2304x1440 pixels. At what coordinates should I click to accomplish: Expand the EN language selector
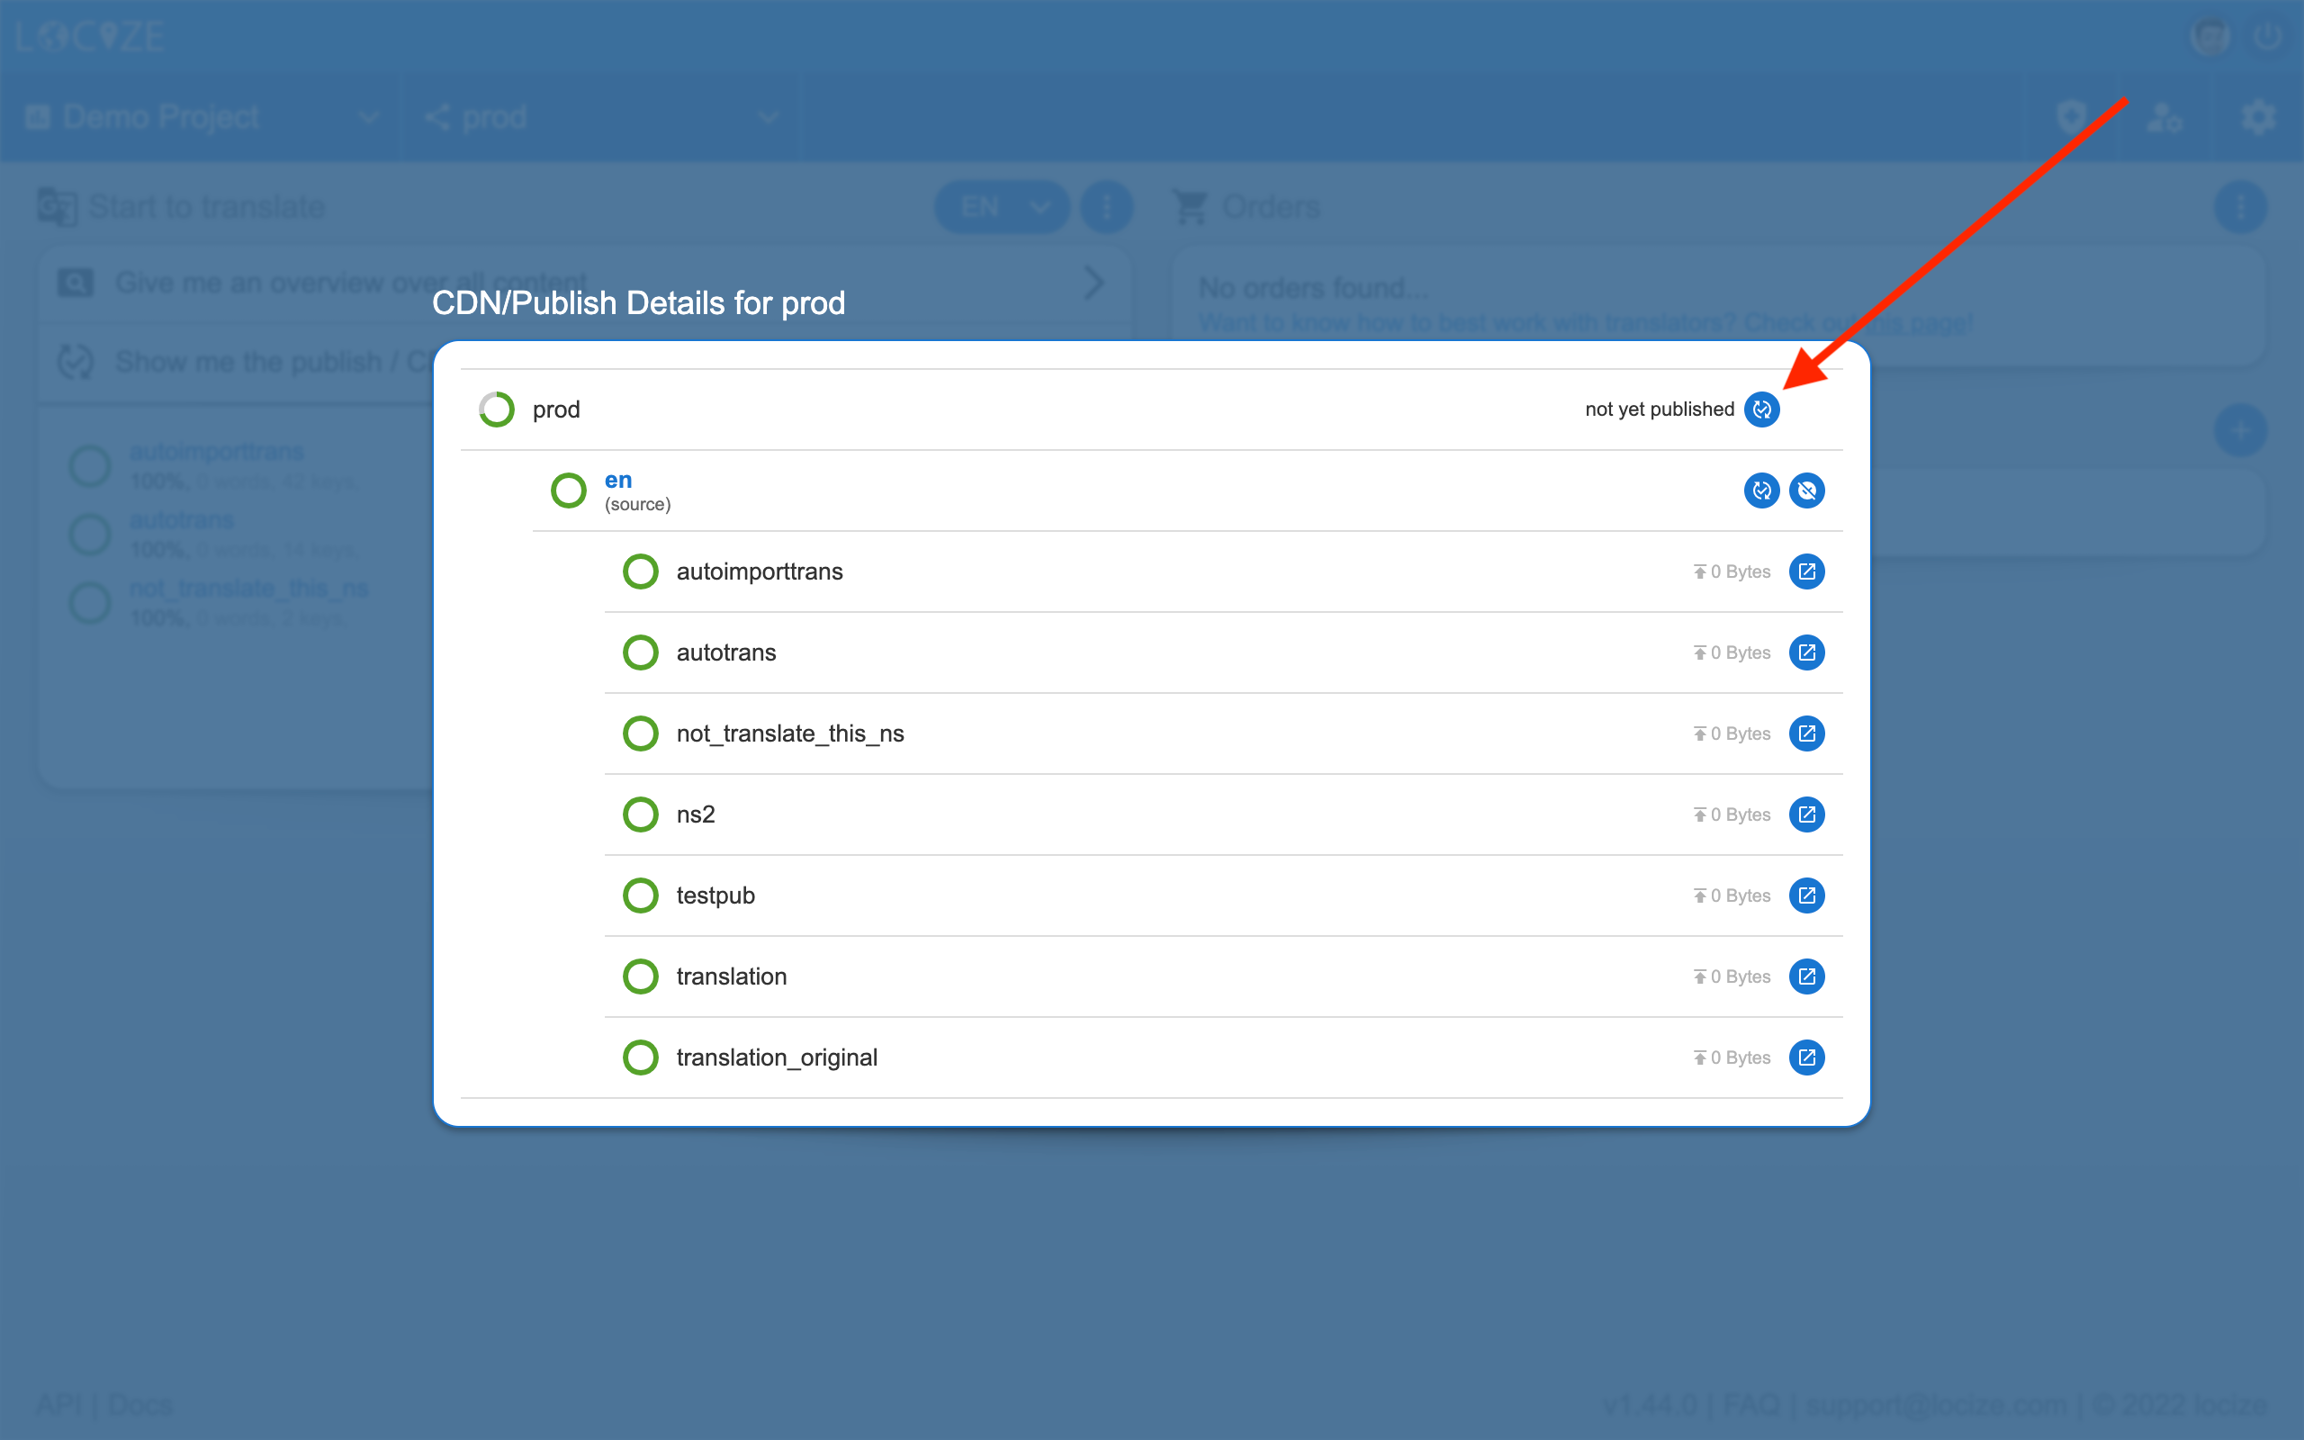pyautogui.click(x=1001, y=207)
